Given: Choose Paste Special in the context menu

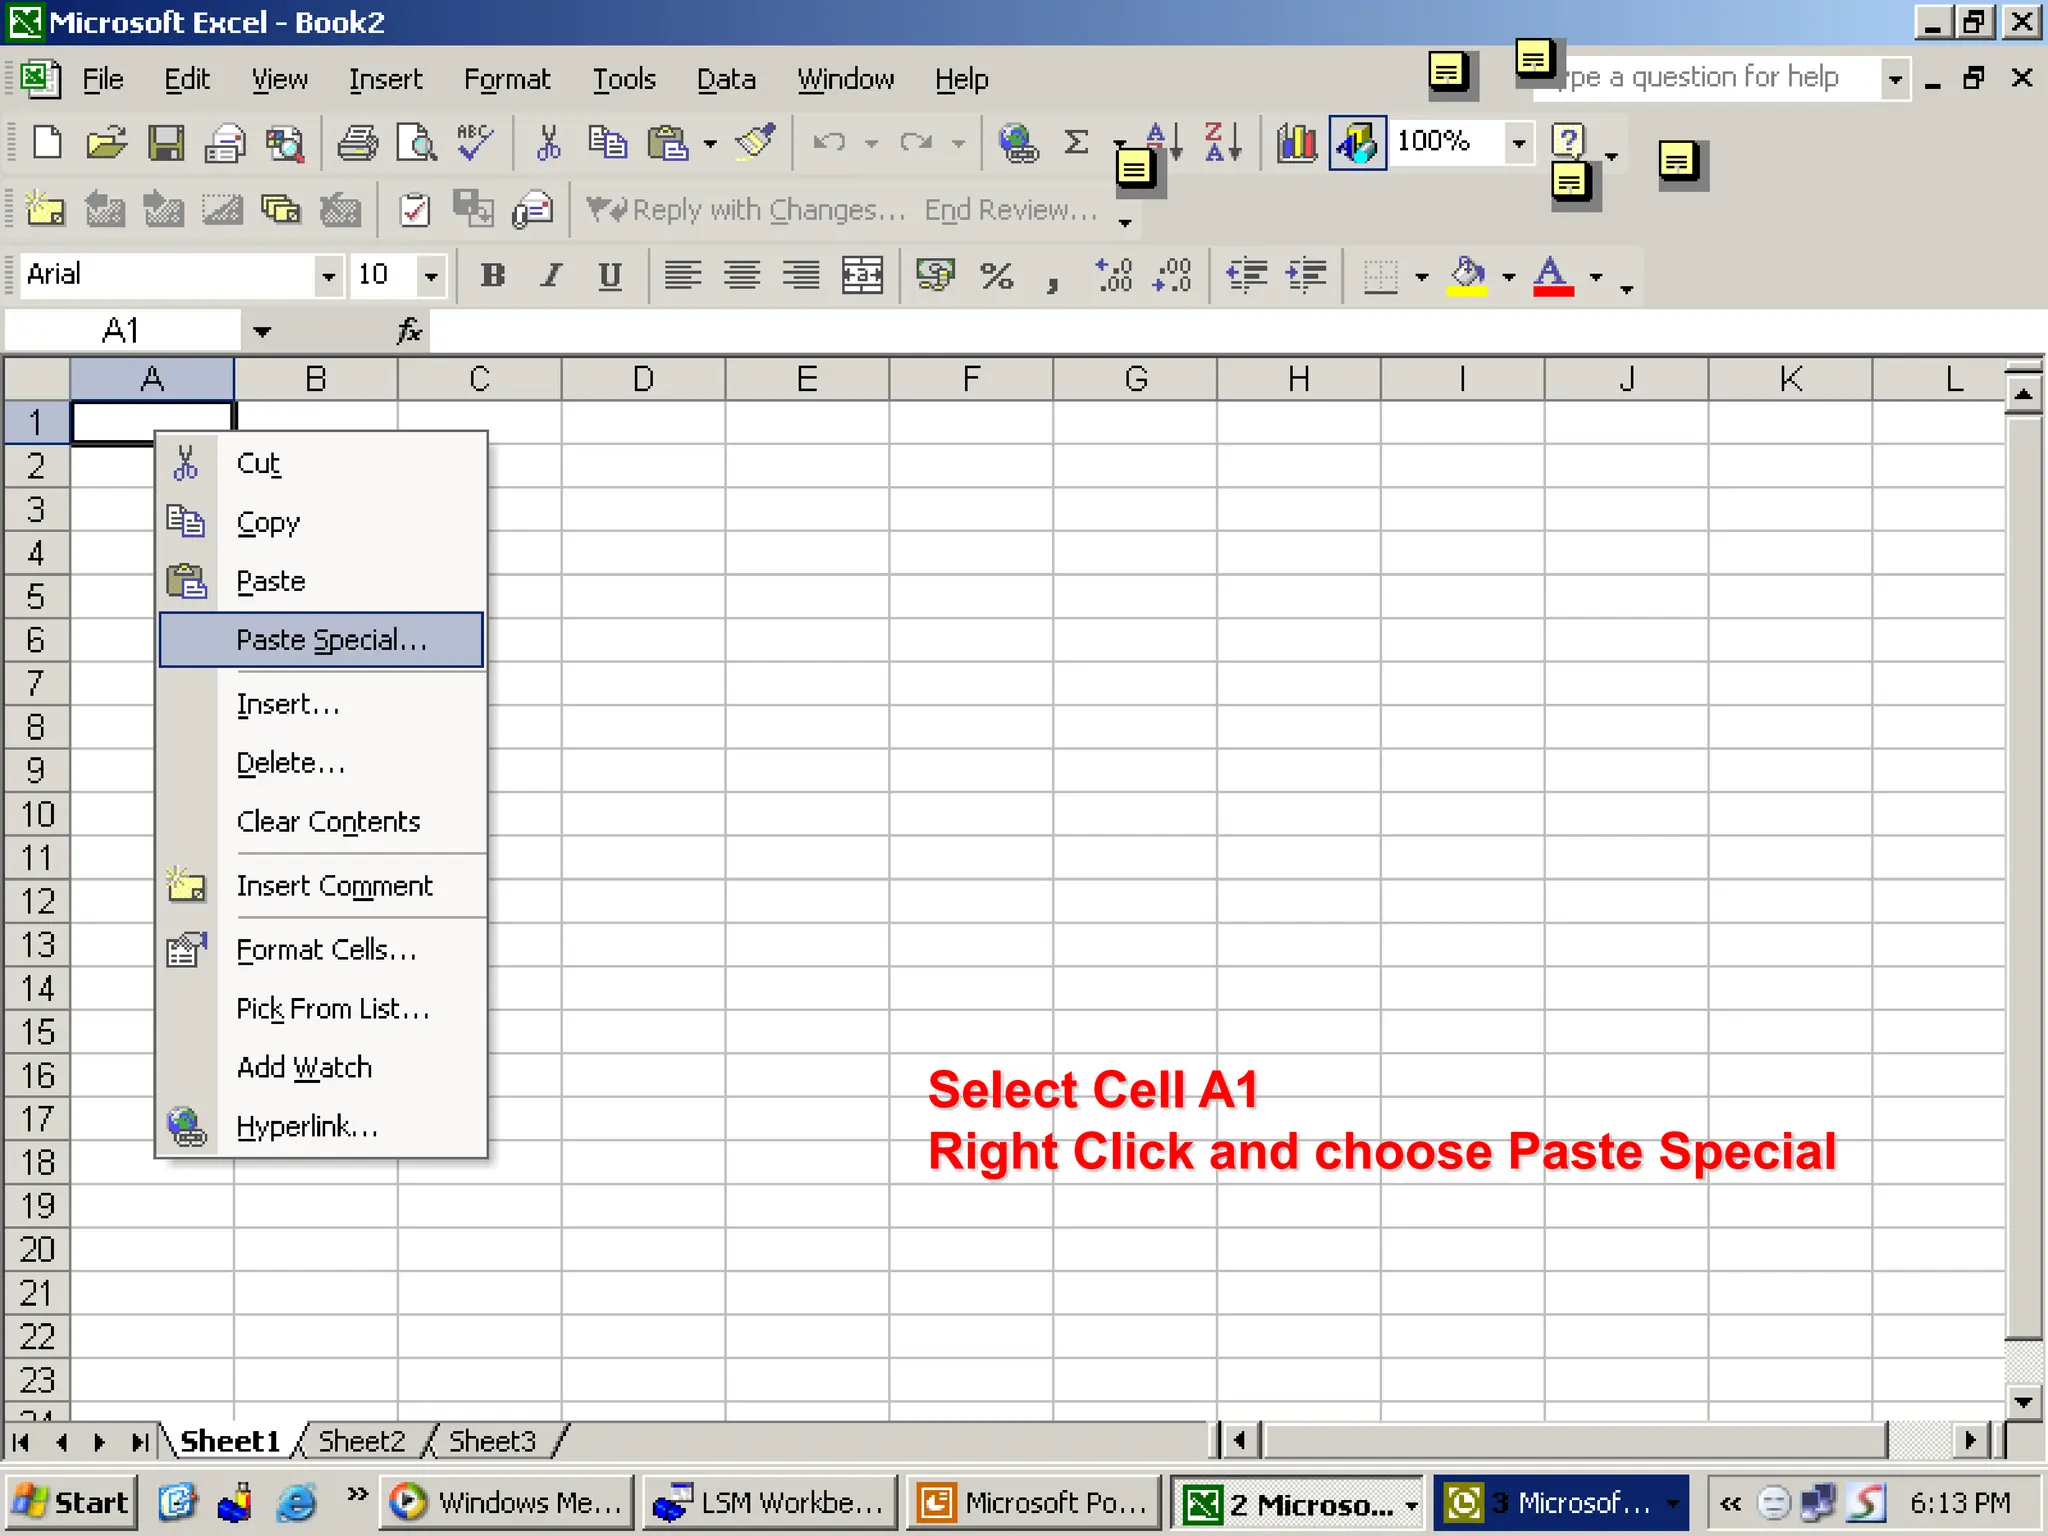Looking at the screenshot, I should [x=321, y=640].
